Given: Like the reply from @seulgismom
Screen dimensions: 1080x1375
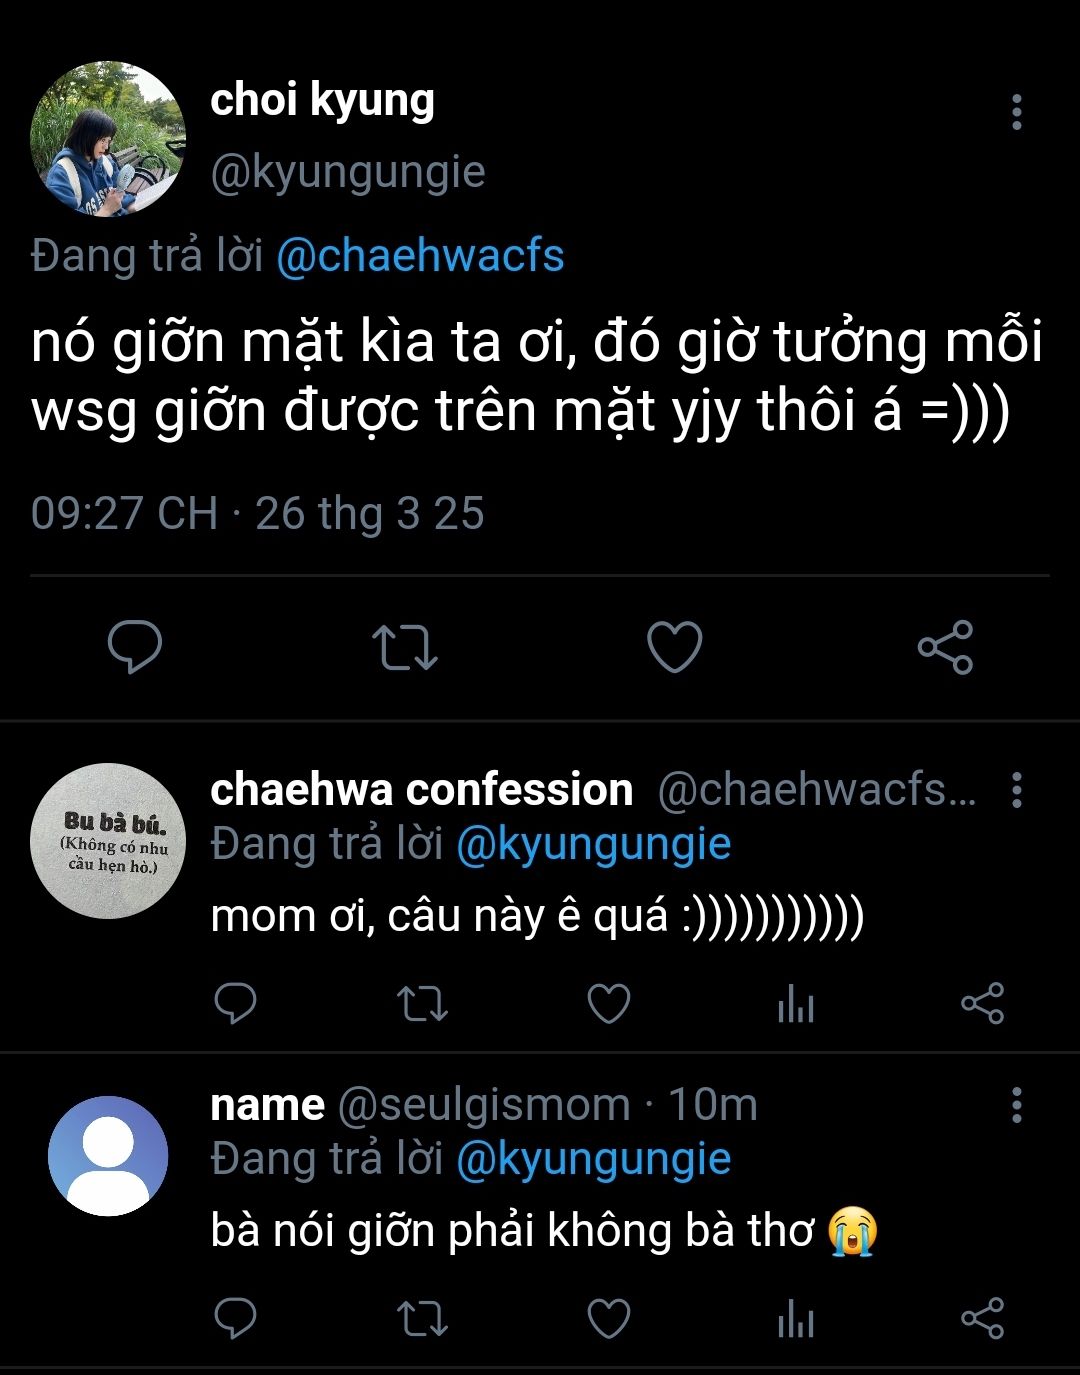Looking at the screenshot, I should pos(609,1319).
